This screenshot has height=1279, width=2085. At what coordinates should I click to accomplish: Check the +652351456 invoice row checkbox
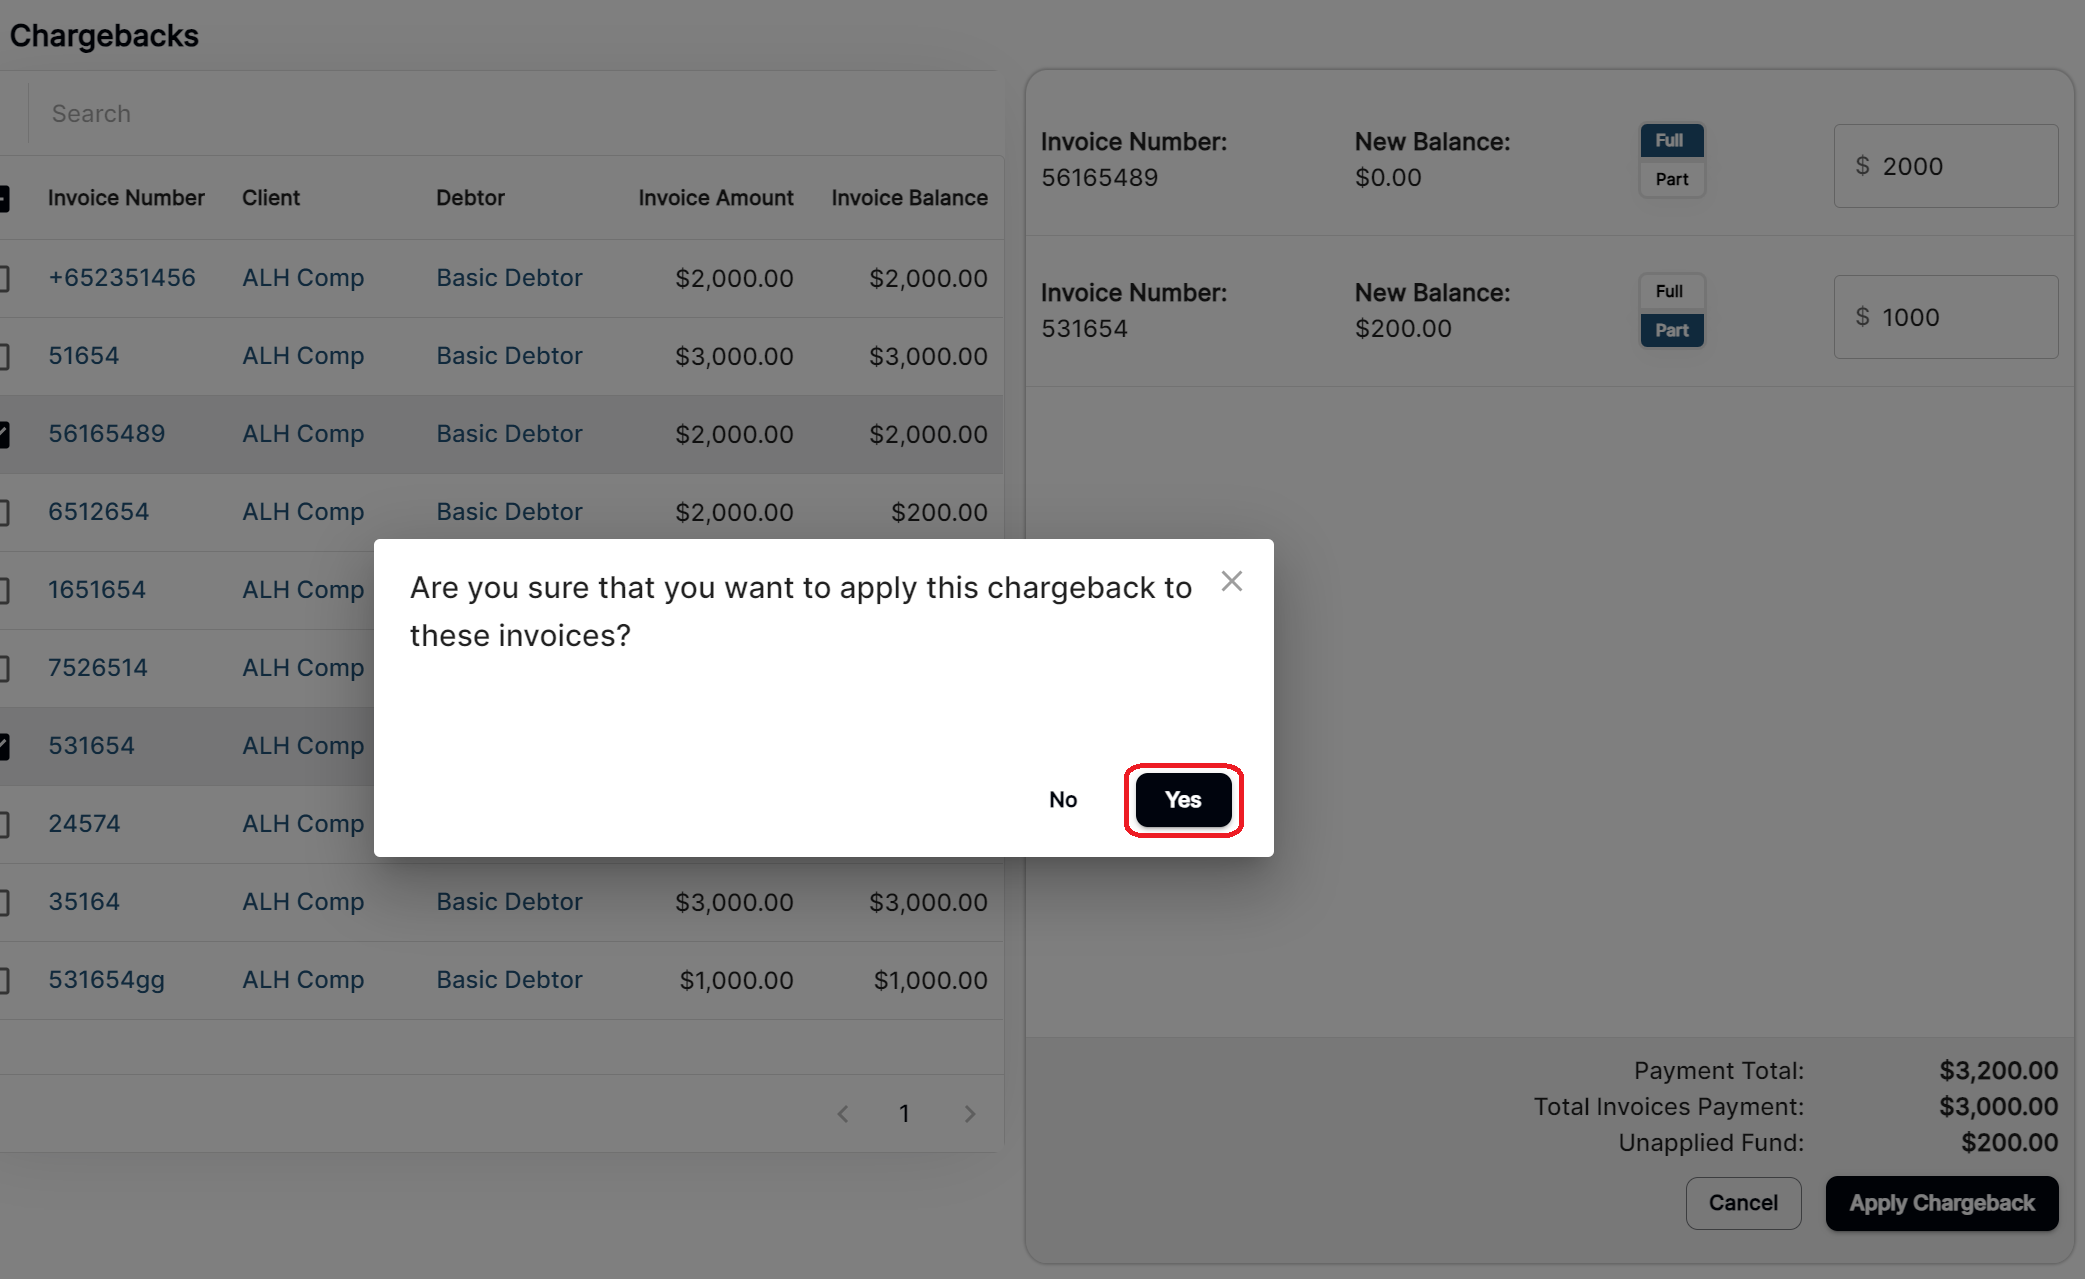coord(3,278)
